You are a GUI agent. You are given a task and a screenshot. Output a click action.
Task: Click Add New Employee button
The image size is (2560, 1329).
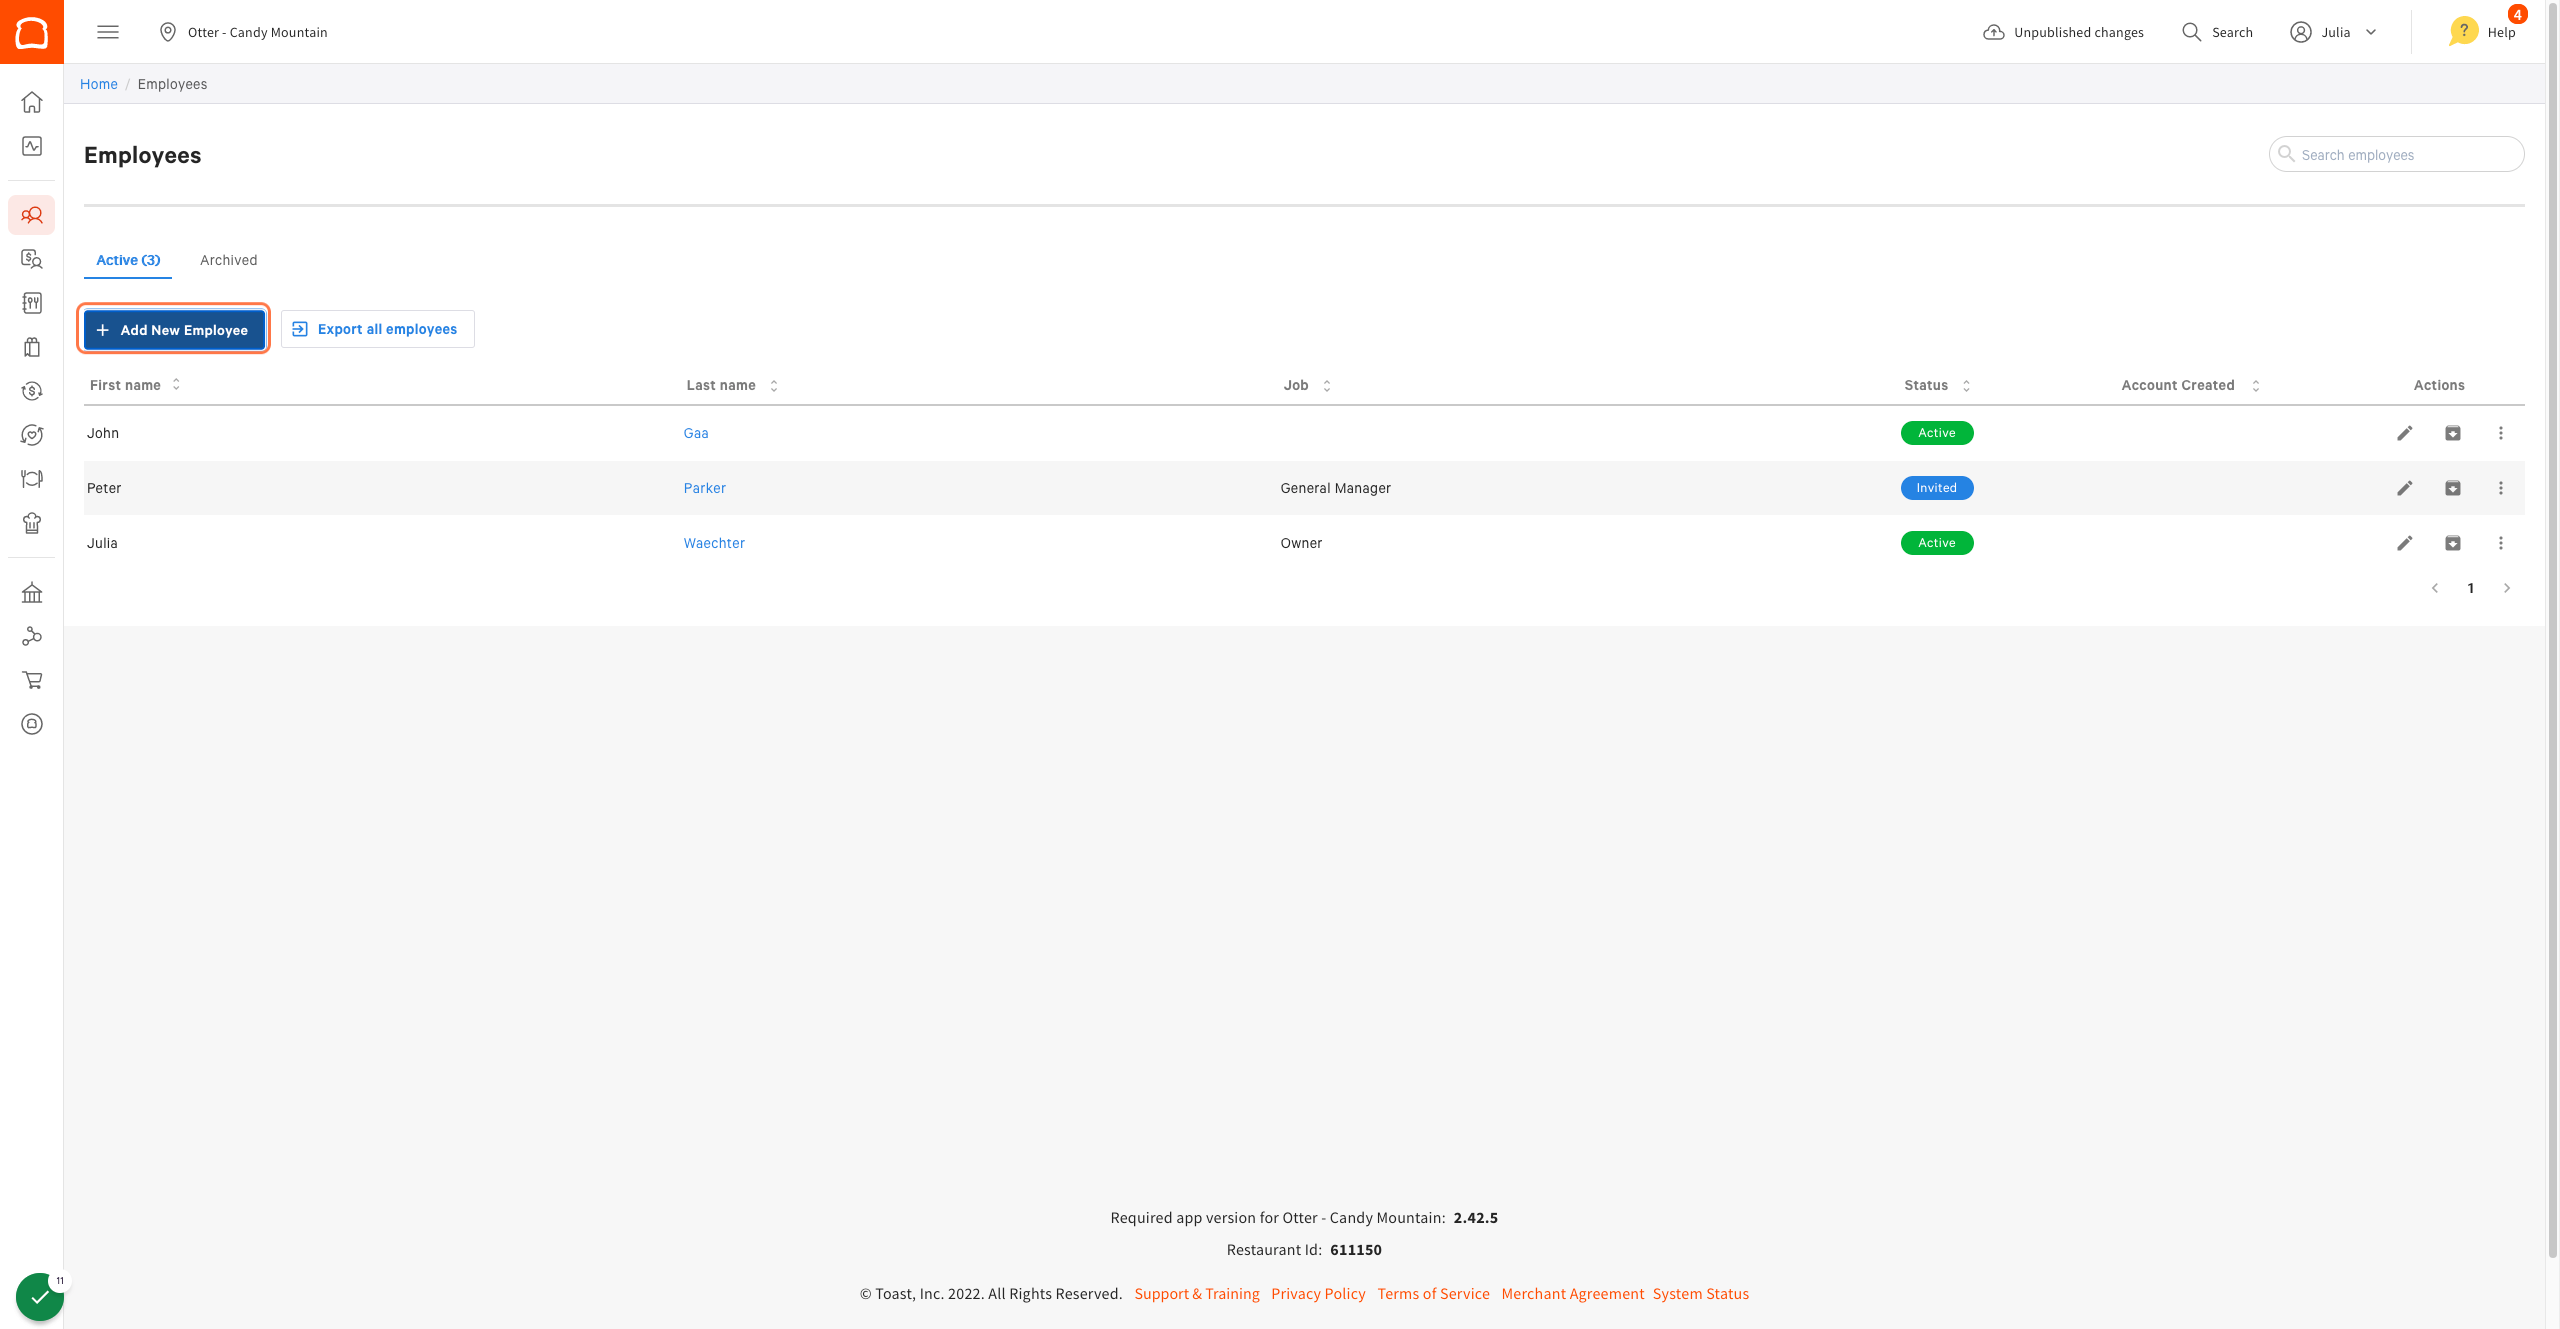point(174,329)
